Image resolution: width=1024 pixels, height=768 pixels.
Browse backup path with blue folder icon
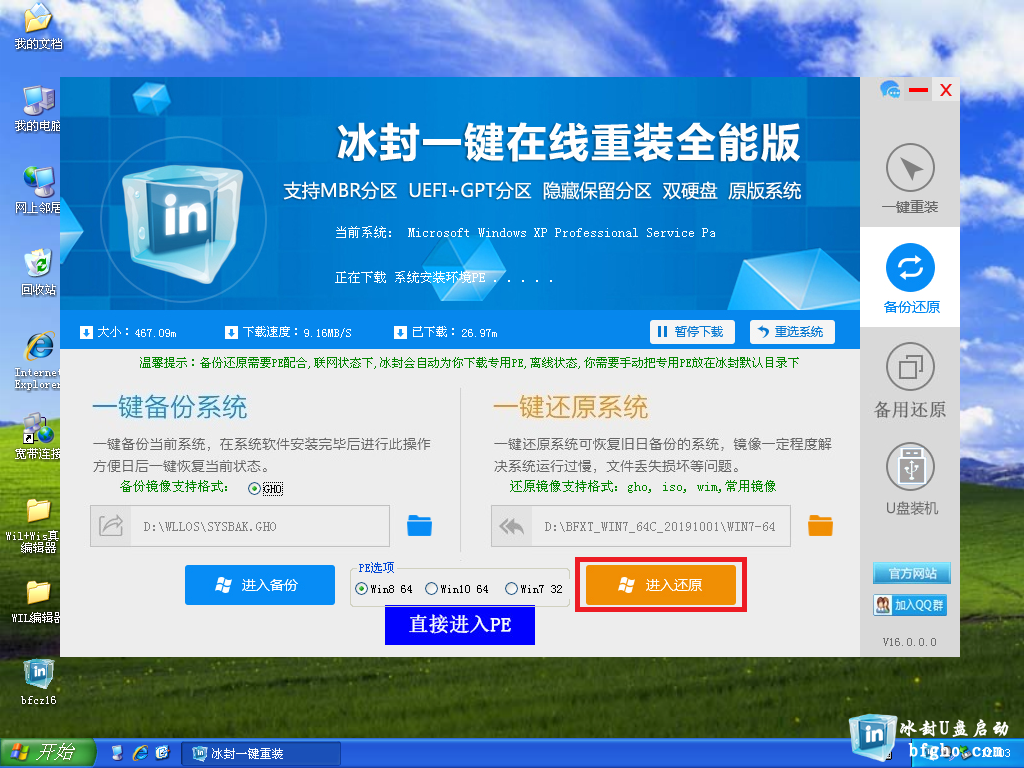coord(419,525)
